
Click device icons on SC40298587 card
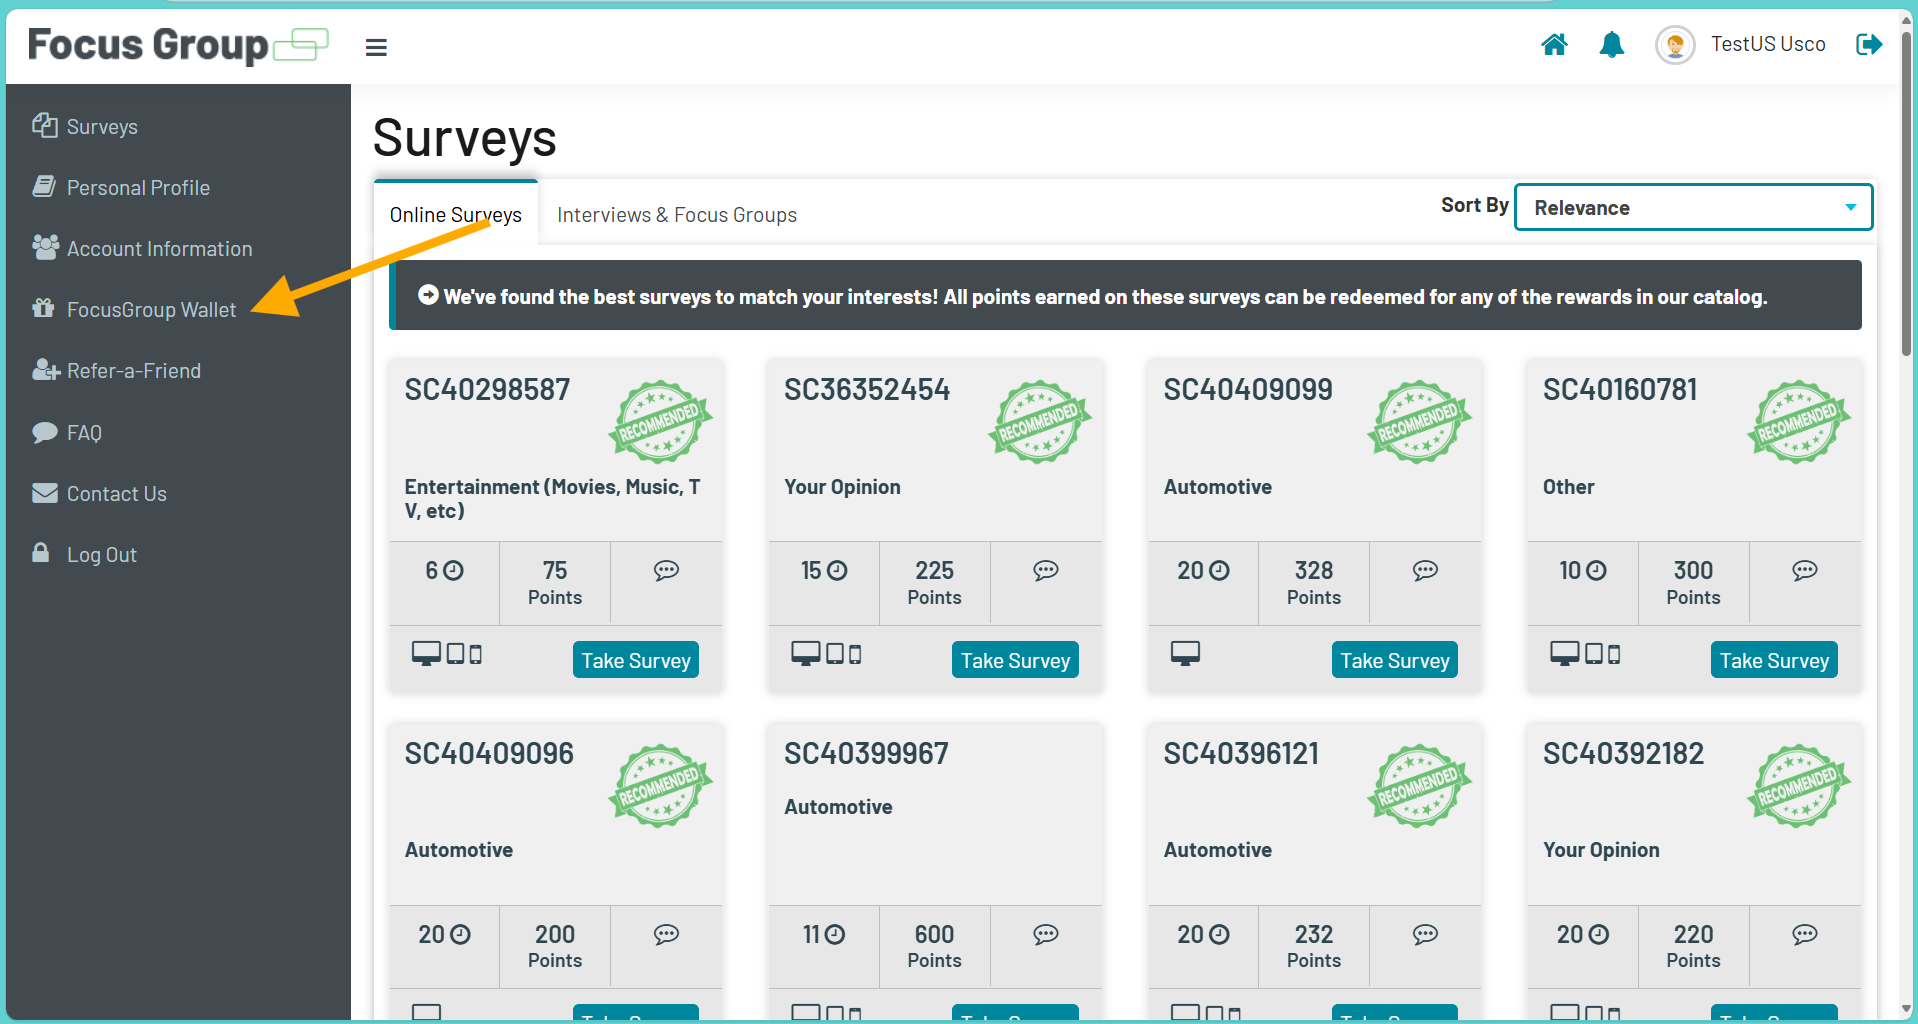(x=447, y=654)
